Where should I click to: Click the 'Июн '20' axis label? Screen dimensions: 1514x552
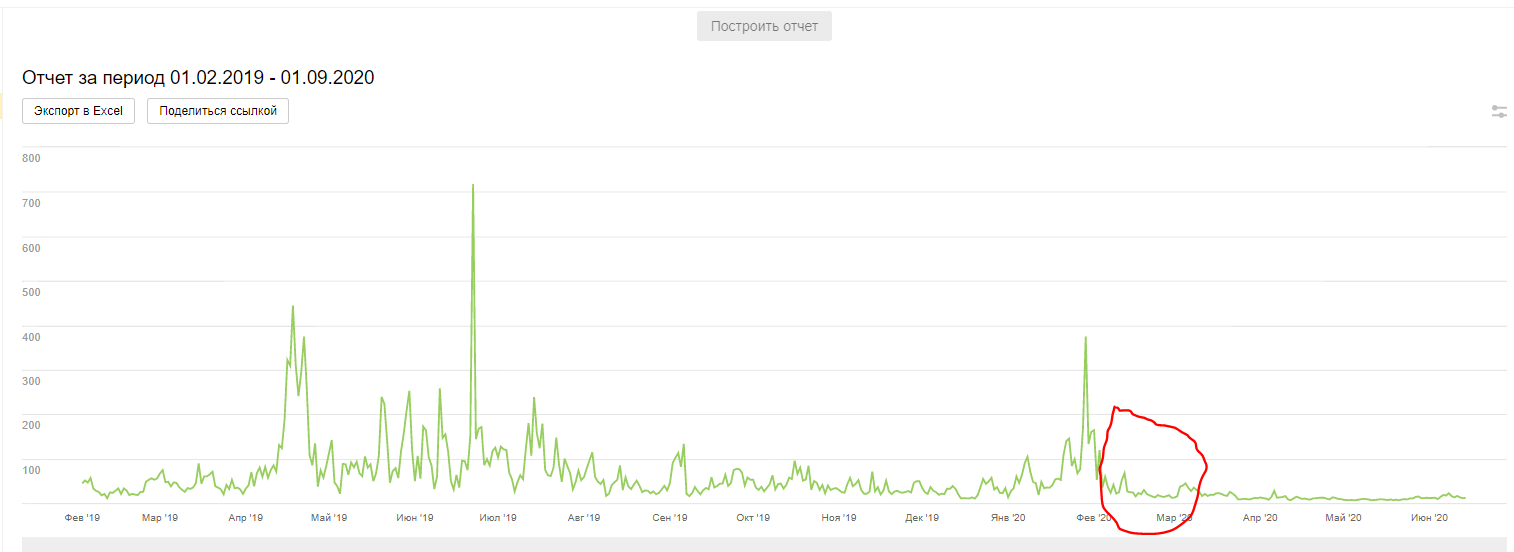pyautogui.click(x=1429, y=518)
